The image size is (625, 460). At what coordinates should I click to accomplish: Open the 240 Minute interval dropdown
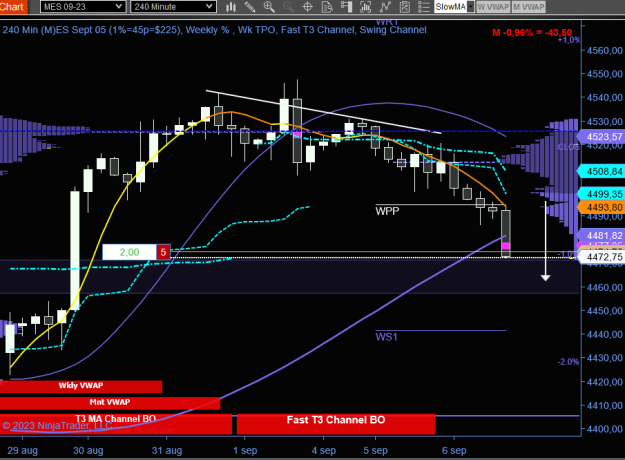[174, 7]
